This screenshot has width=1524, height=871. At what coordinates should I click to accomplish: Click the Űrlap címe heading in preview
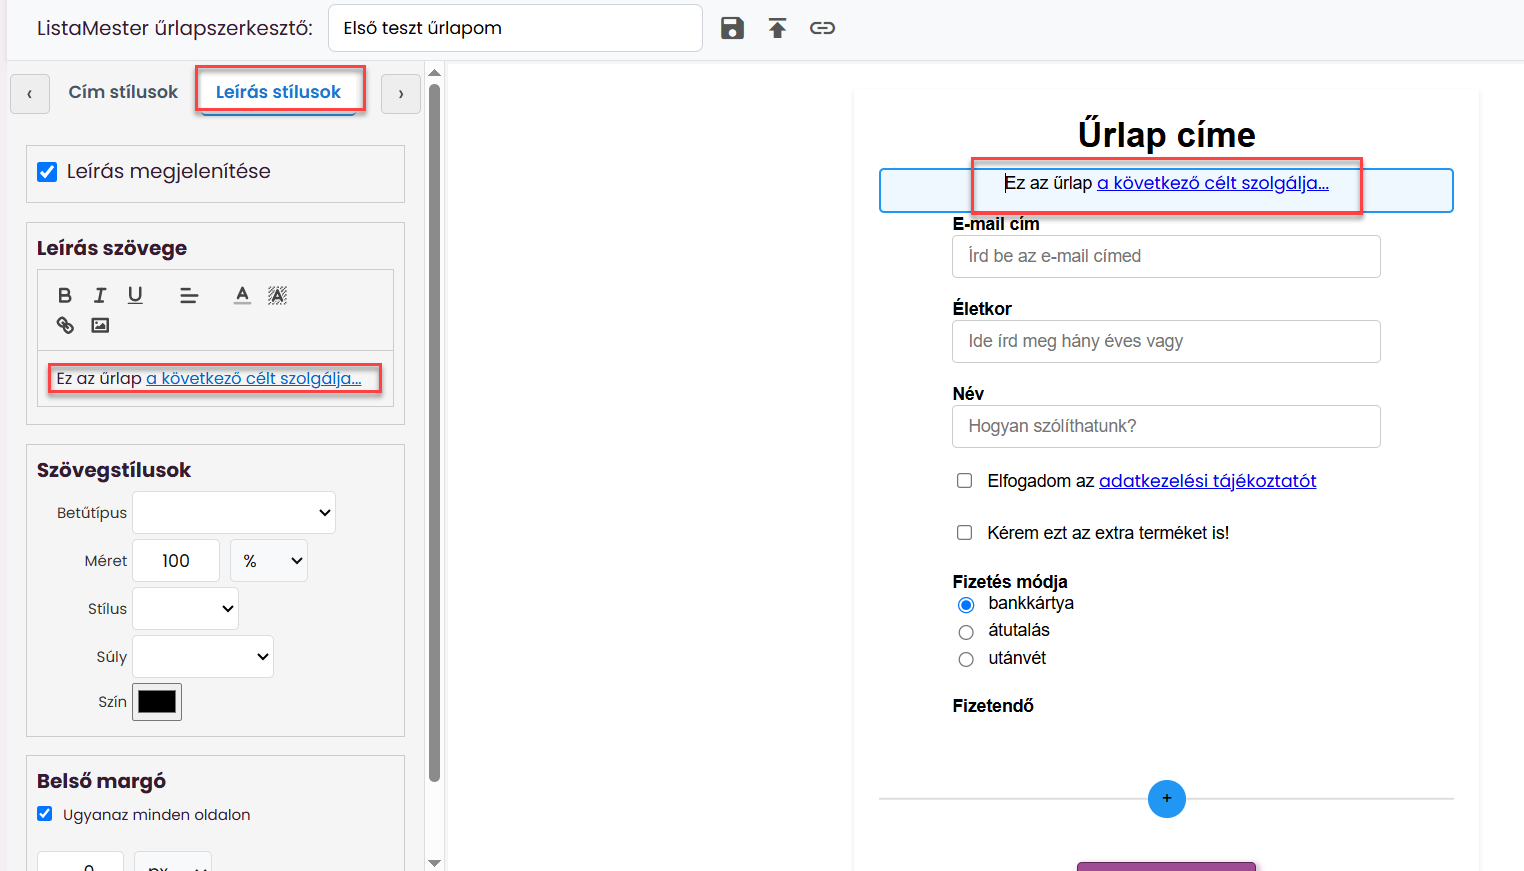pos(1166,134)
